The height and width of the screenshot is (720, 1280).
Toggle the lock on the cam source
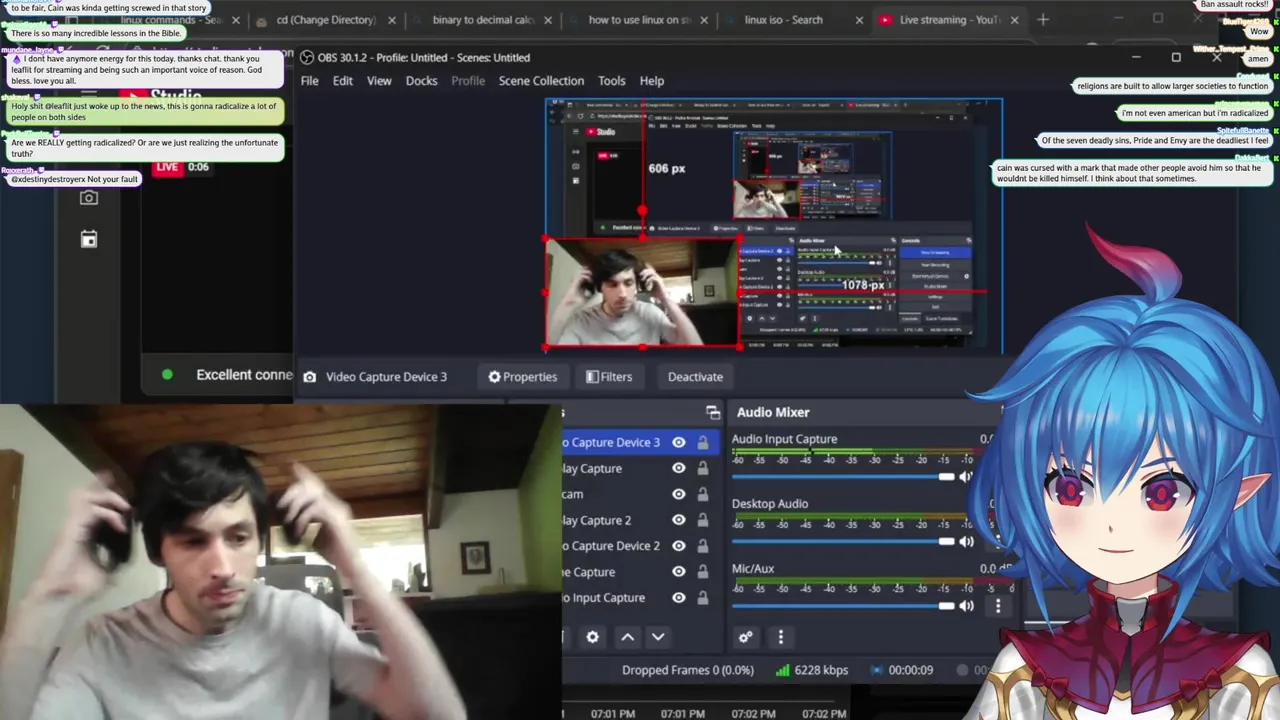click(703, 494)
